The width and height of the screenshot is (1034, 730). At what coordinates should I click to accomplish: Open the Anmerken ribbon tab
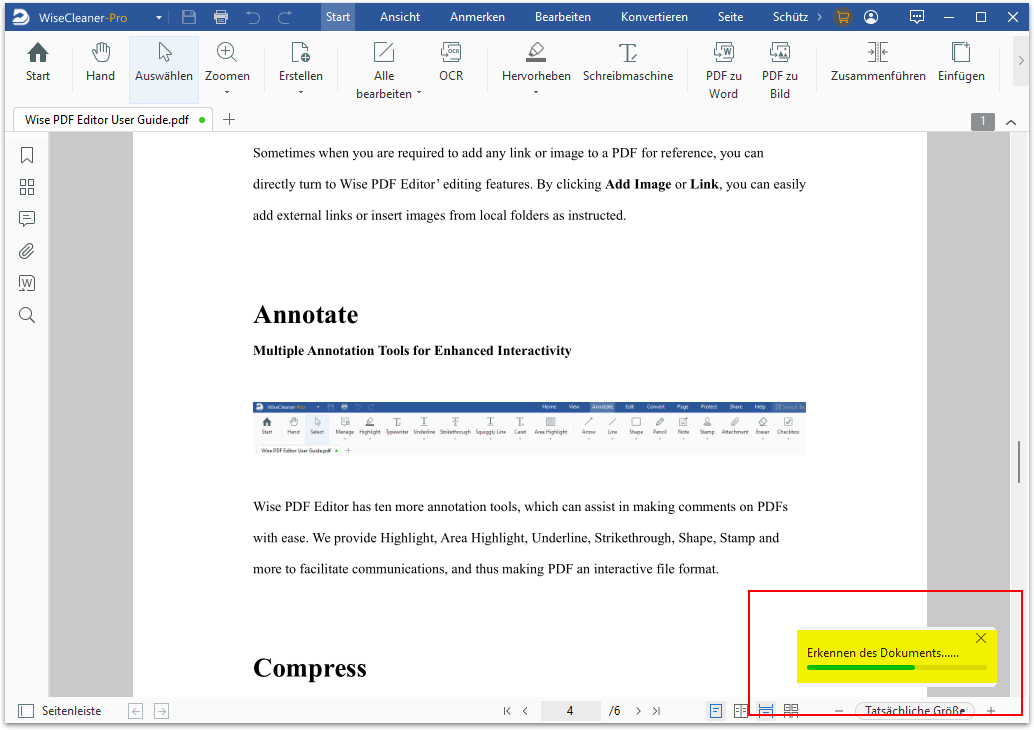point(477,17)
